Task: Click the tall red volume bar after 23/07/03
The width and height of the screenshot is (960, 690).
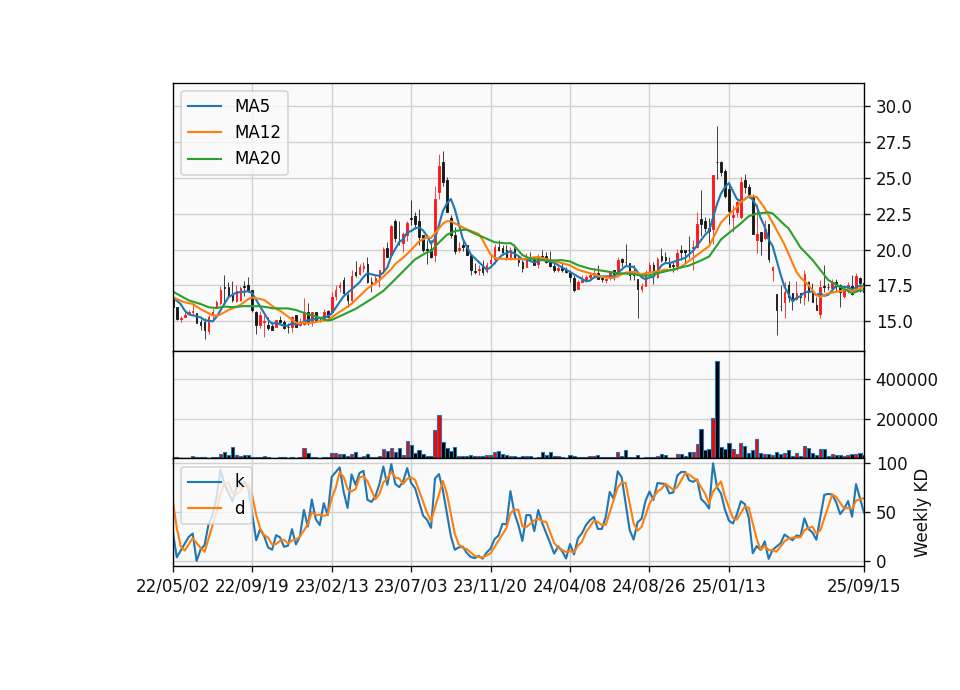Action: (x=439, y=437)
